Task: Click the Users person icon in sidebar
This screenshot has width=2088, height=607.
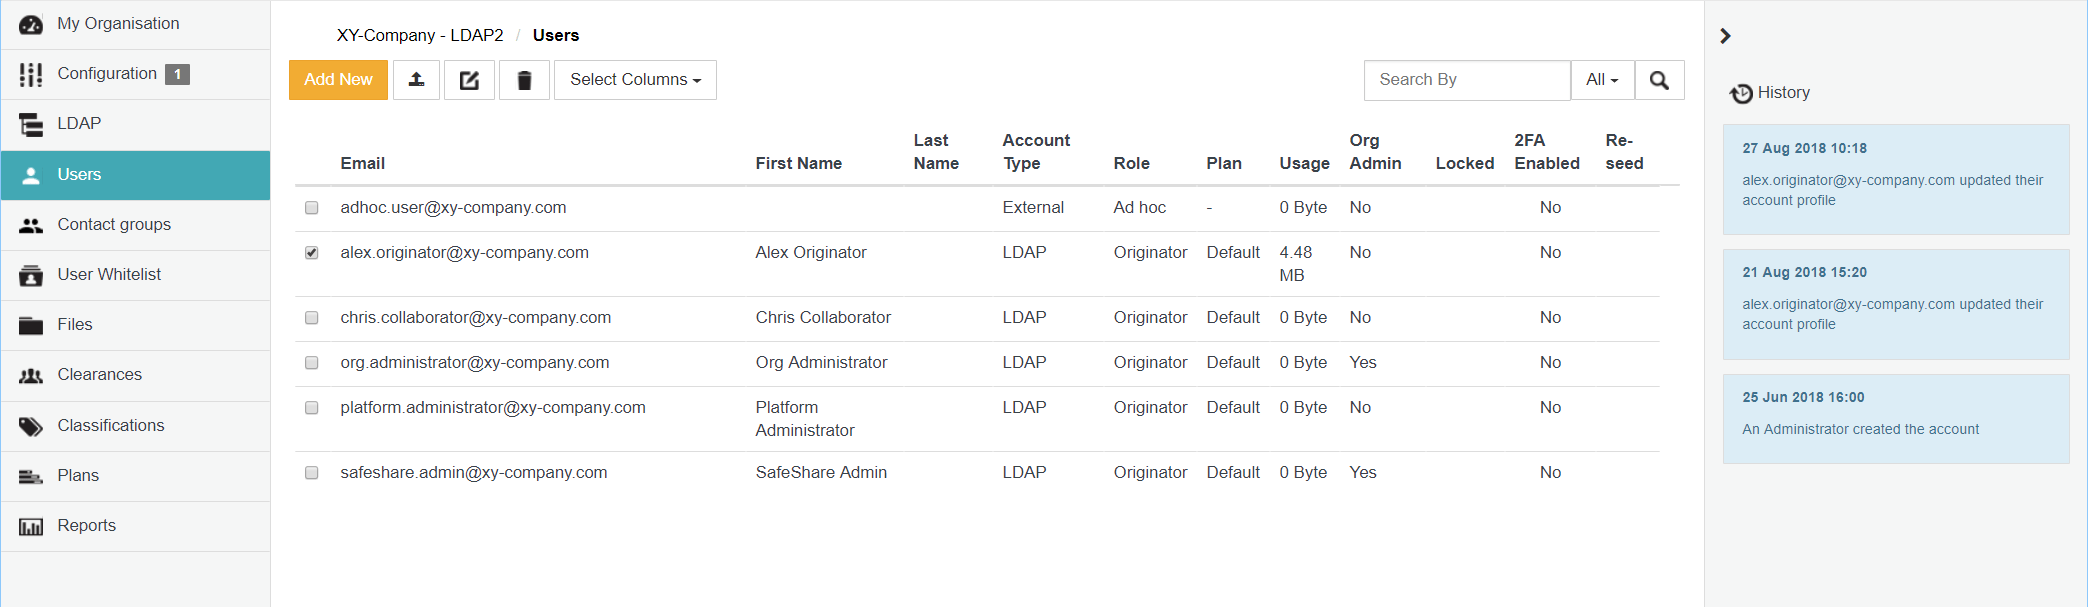Action: pyautogui.click(x=31, y=175)
